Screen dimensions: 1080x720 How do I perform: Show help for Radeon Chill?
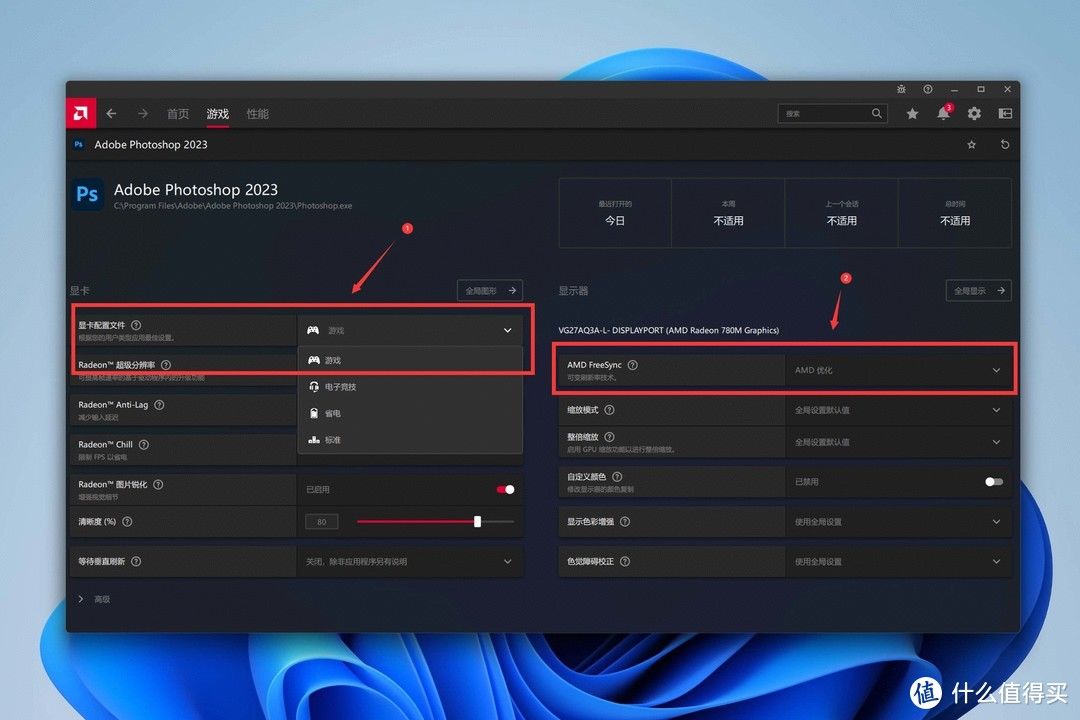(144, 444)
